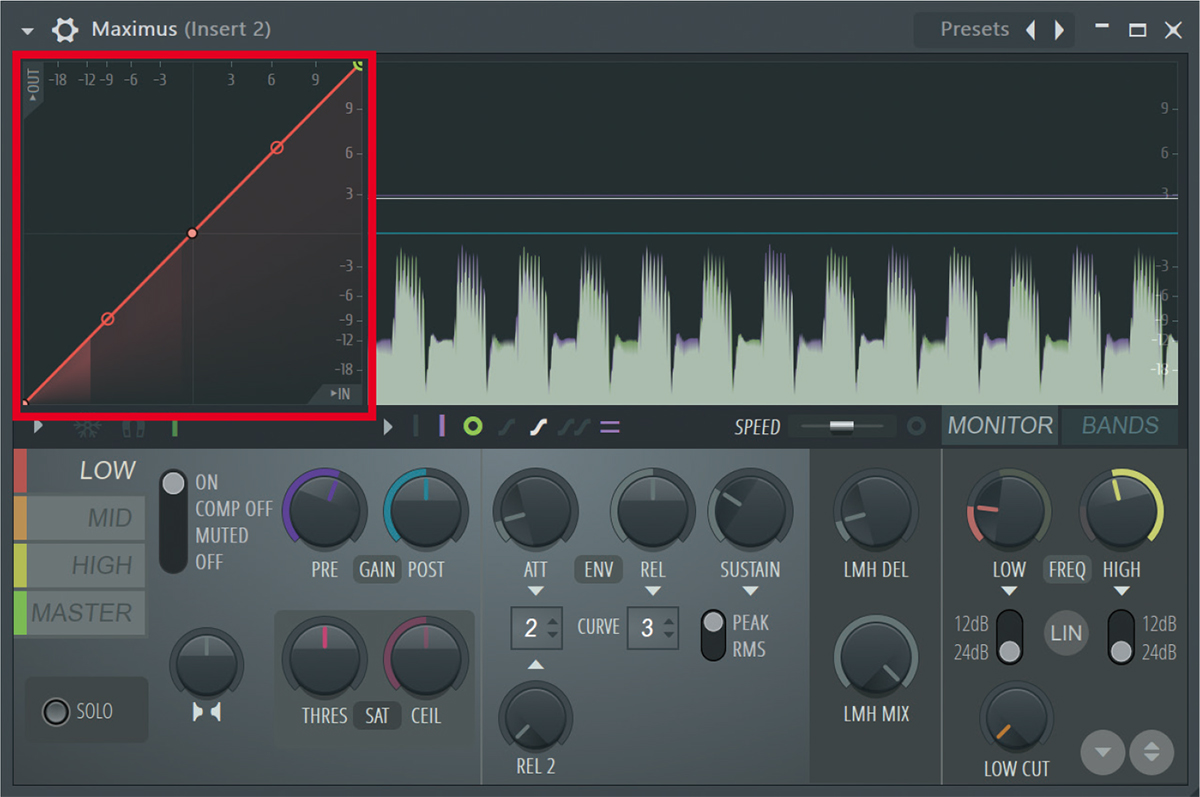The height and width of the screenshot is (797, 1200).
Task: Select the MASTER band
Action: pyautogui.click(x=80, y=612)
